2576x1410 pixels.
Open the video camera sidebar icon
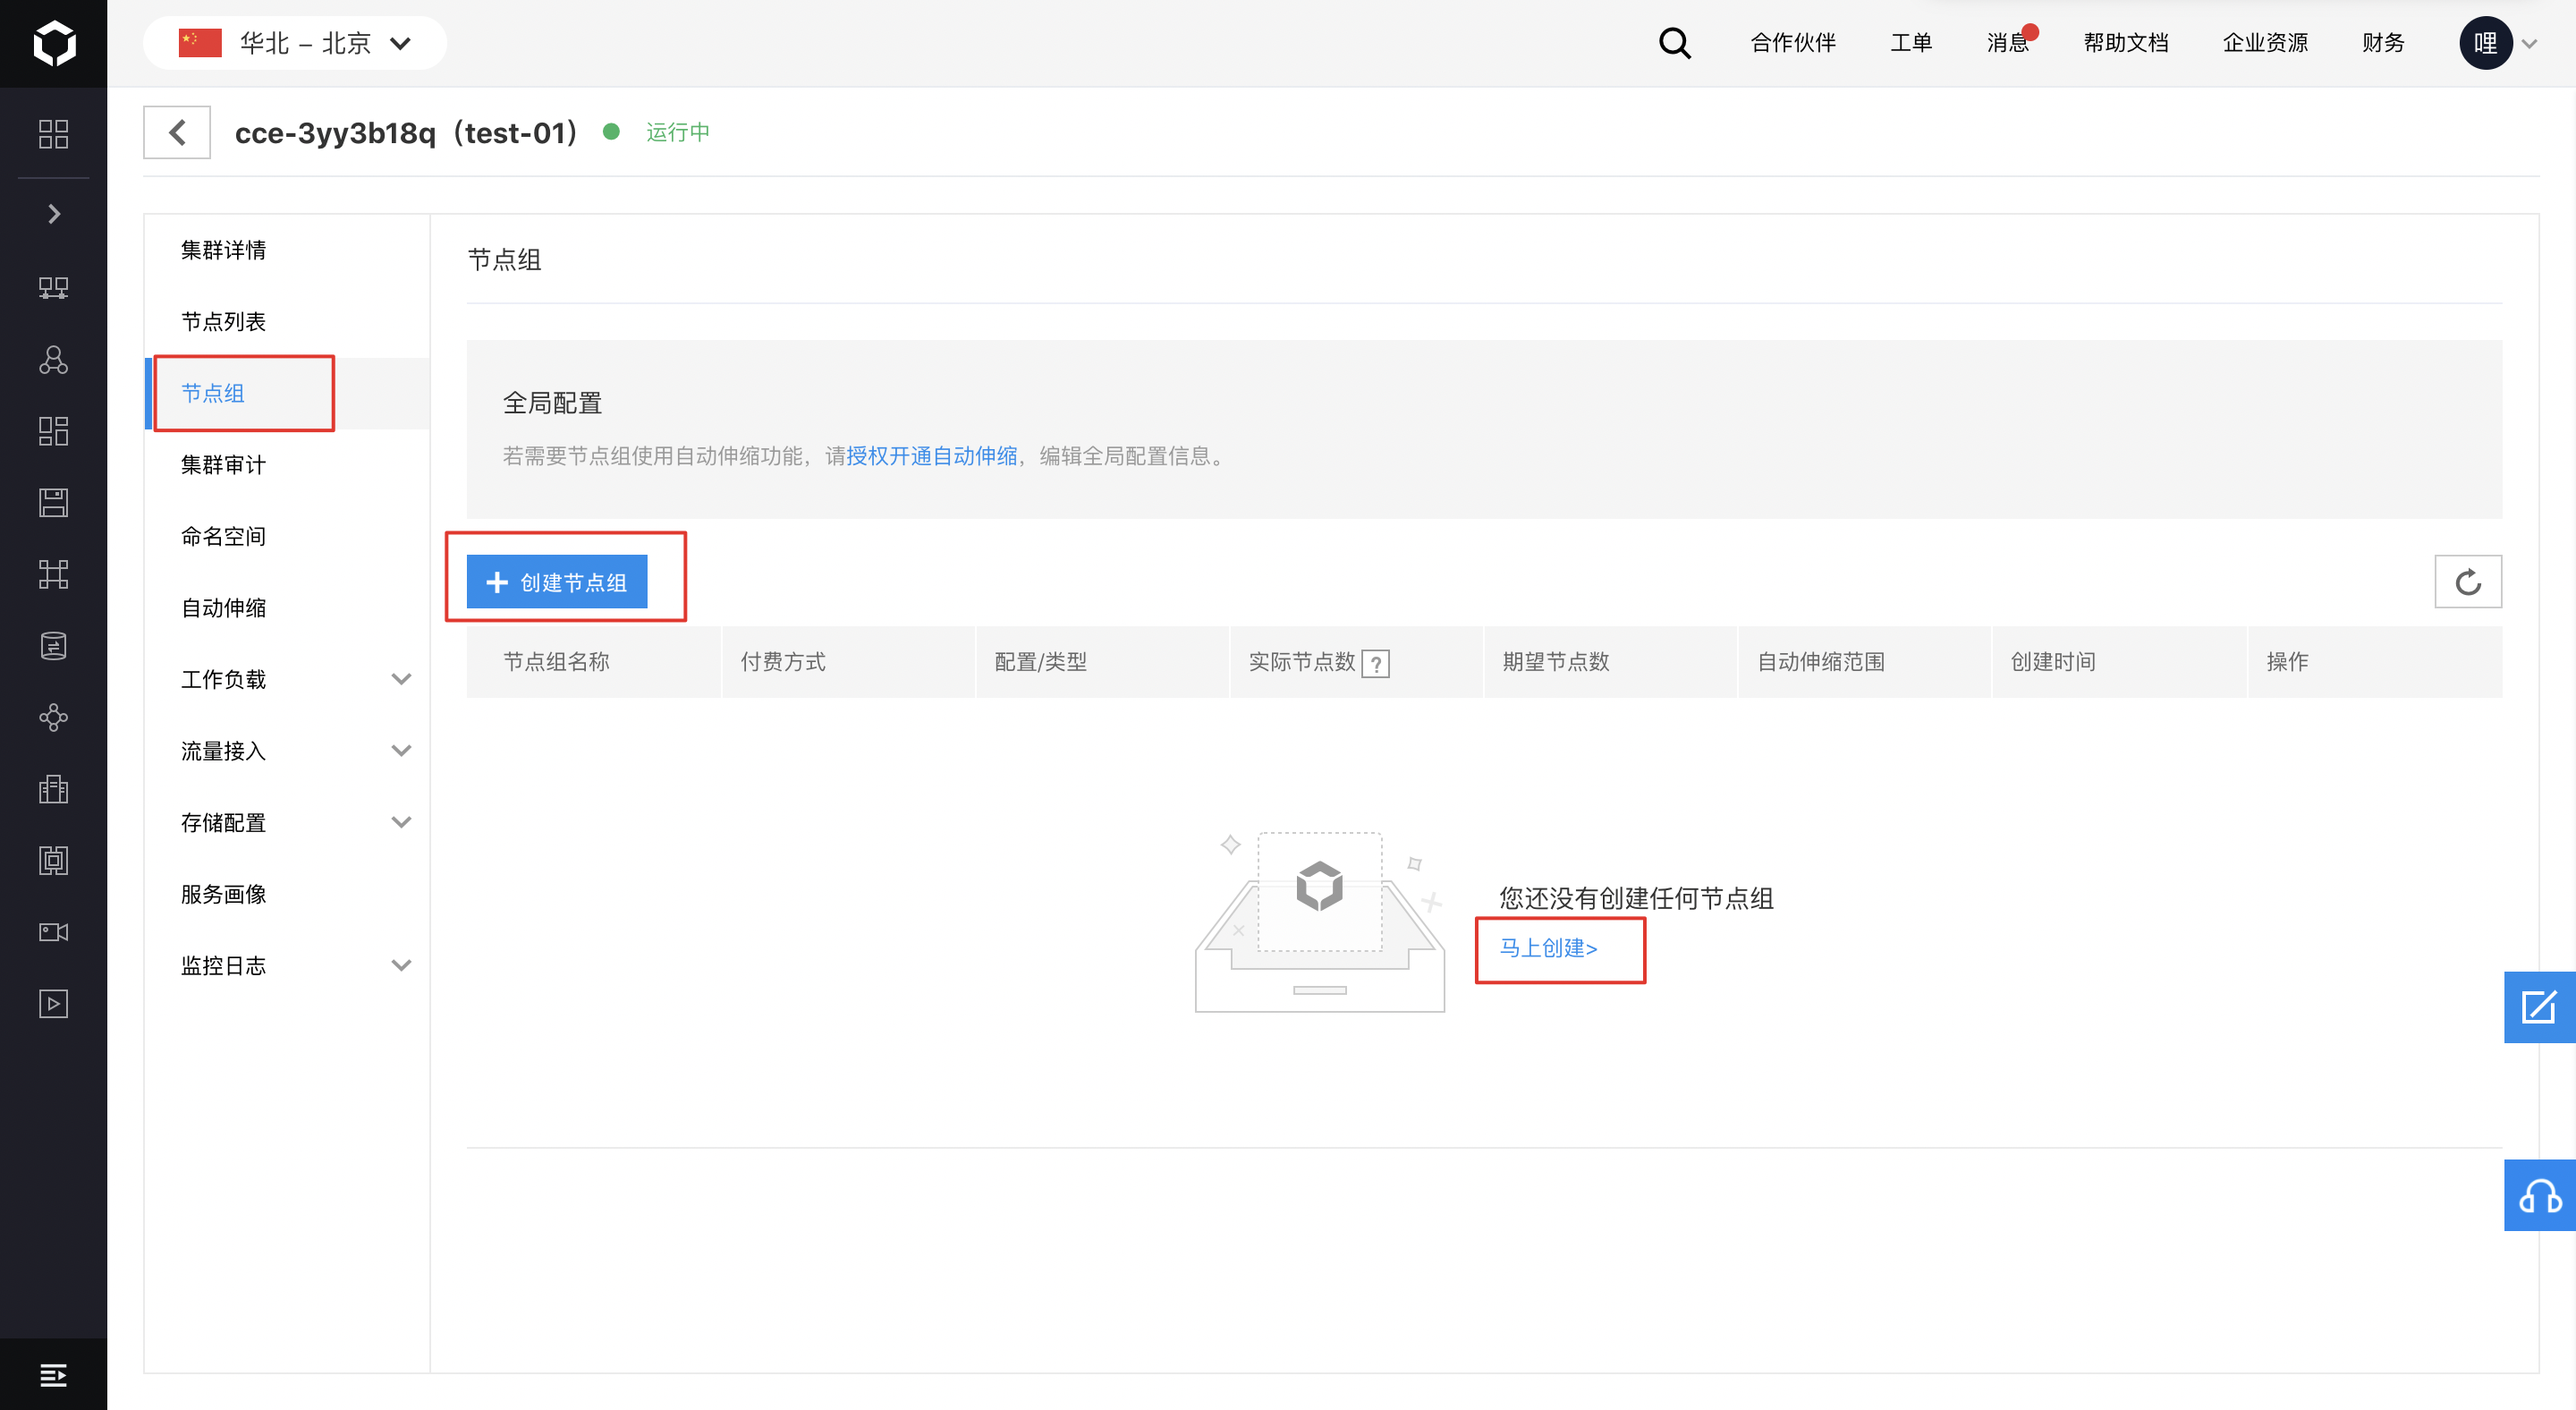click(x=54, y=932)
